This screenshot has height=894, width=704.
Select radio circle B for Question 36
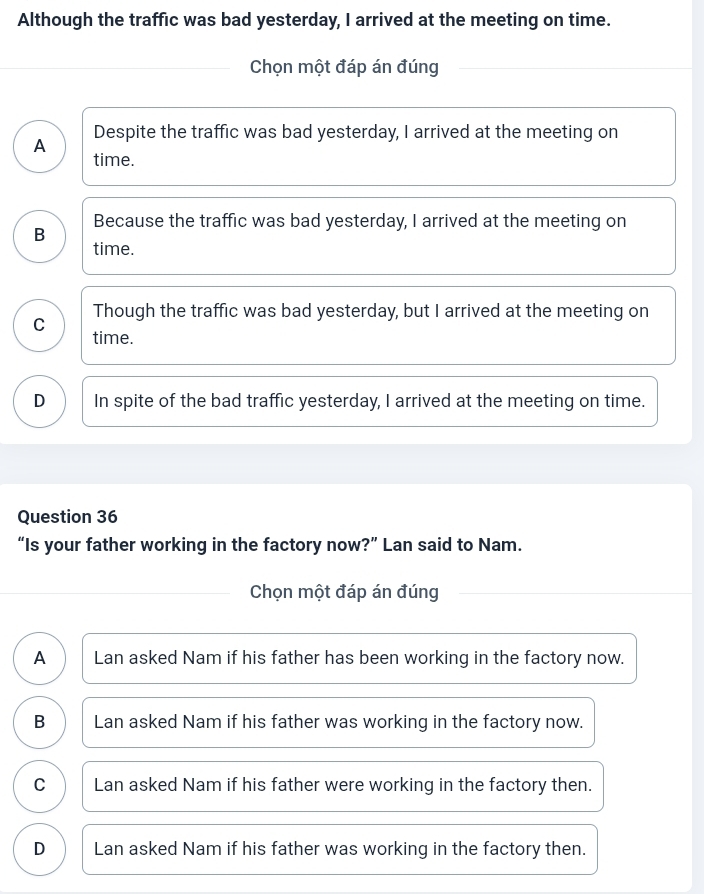click(39, 722)
